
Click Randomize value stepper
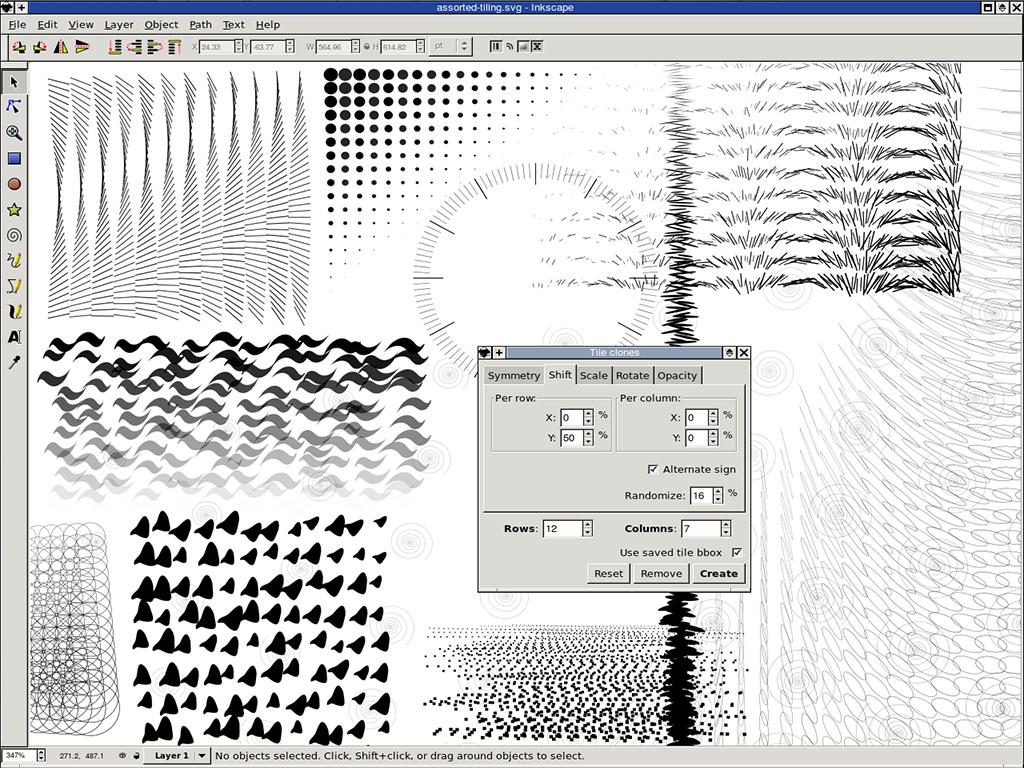[x=718, y=495]
